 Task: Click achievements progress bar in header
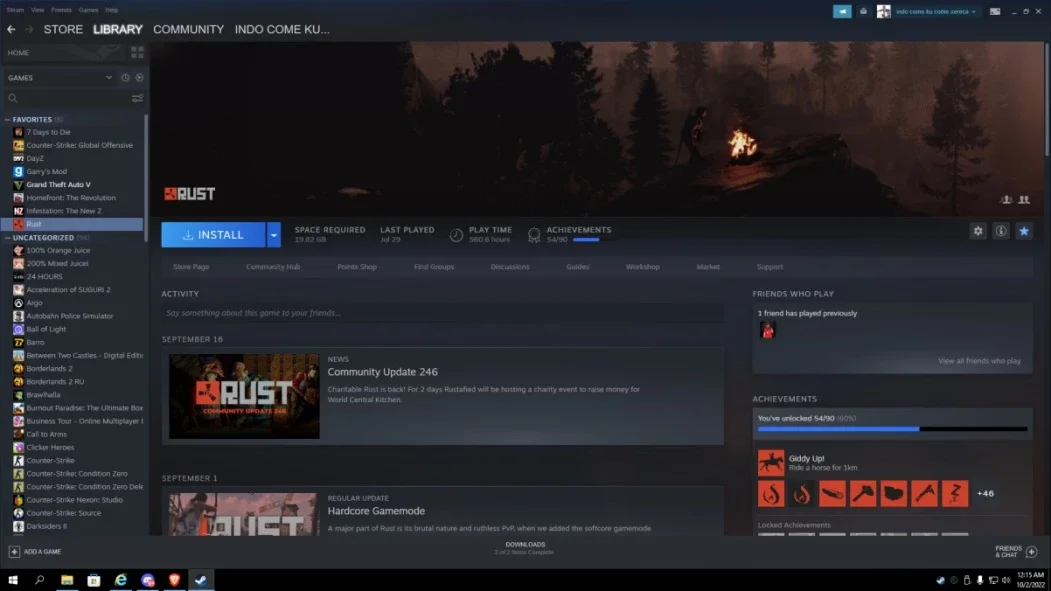(x=594, y=240)
